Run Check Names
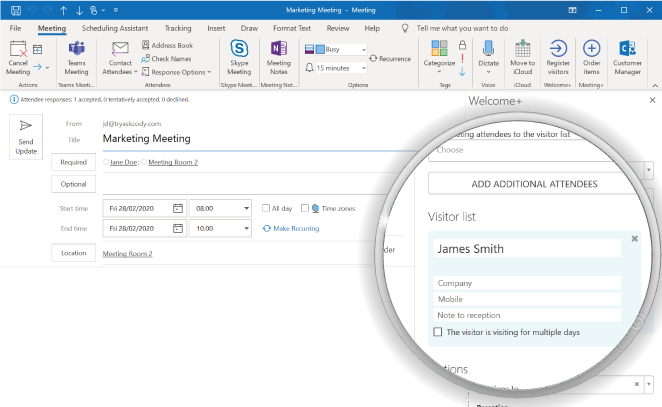 click(166, 59)
